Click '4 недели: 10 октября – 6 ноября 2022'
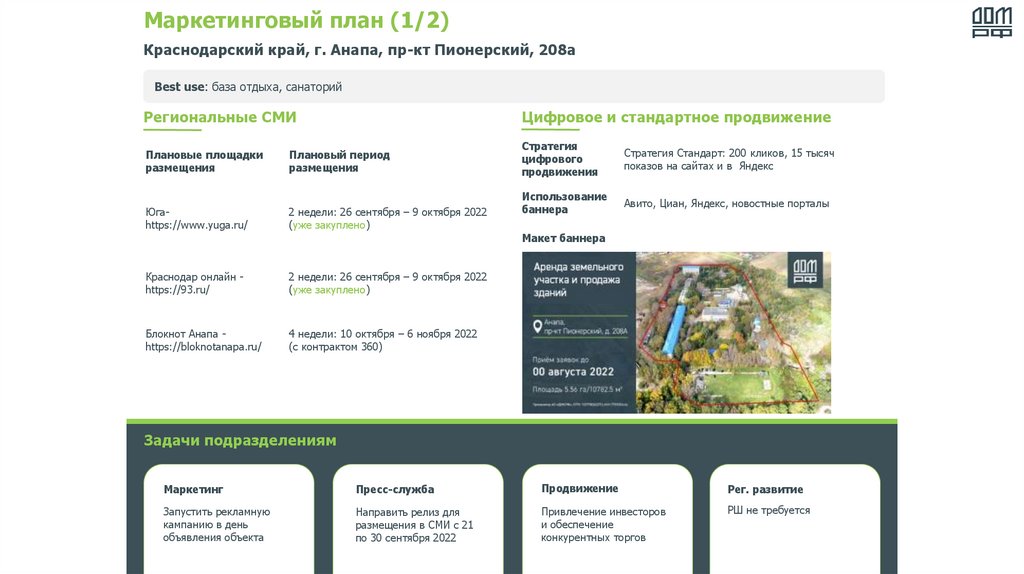Screen dimensions: 1024x574 click(383, 334)
